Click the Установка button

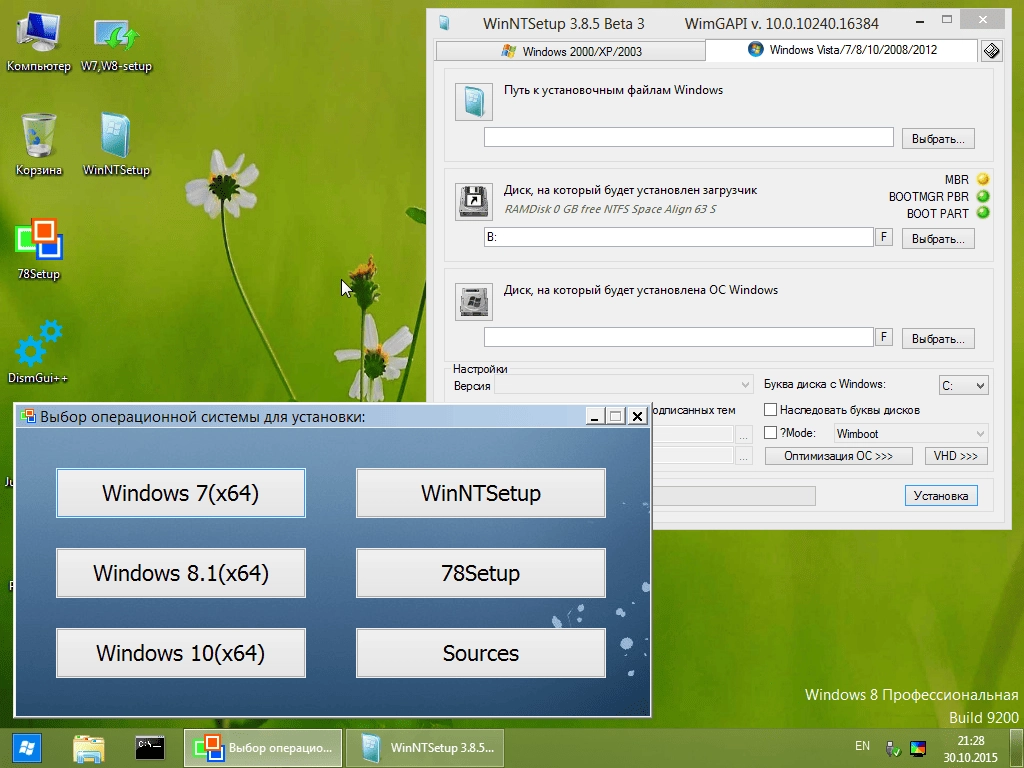tap(941, 496)
